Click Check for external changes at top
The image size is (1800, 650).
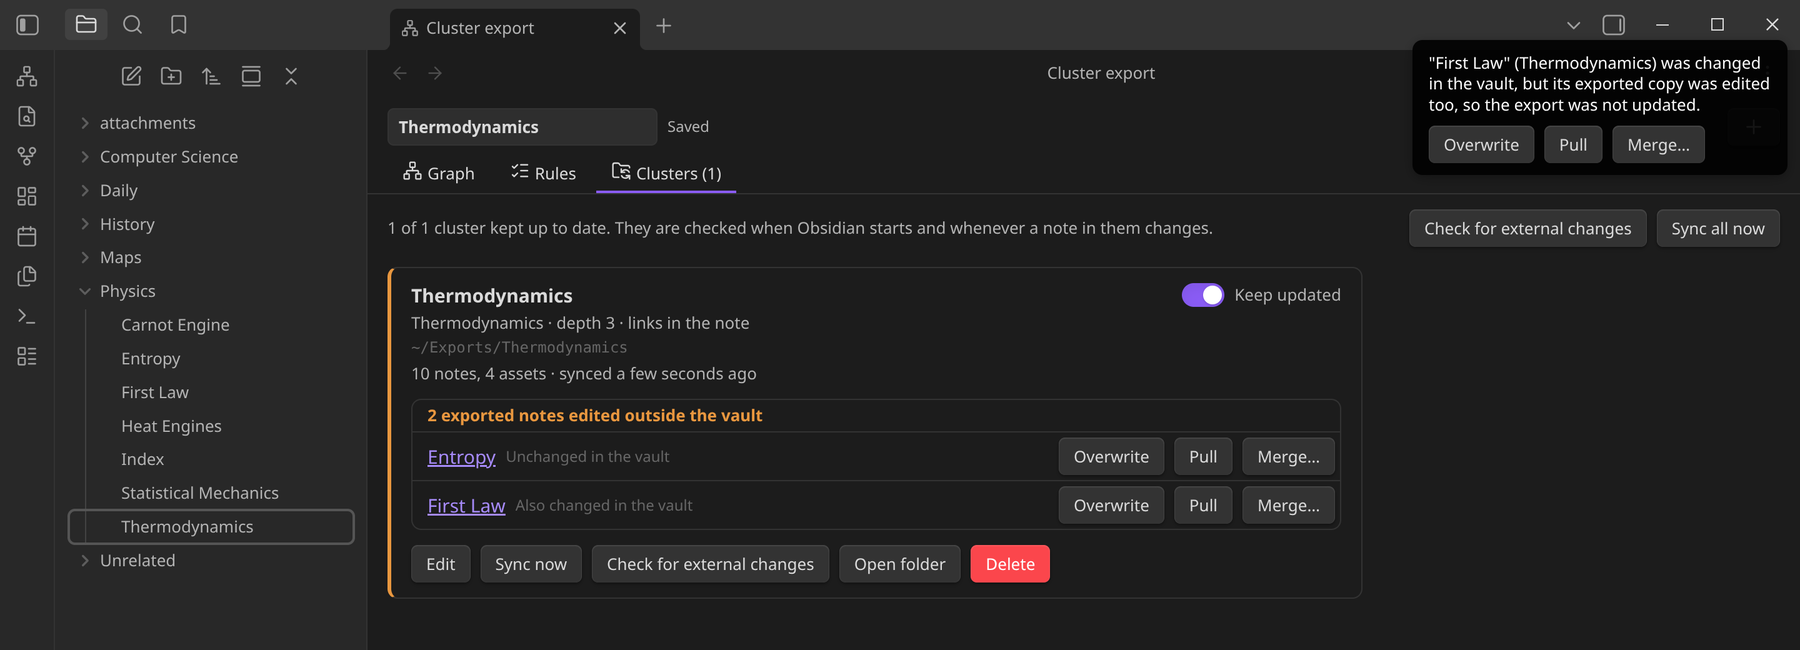point(1527,228)
